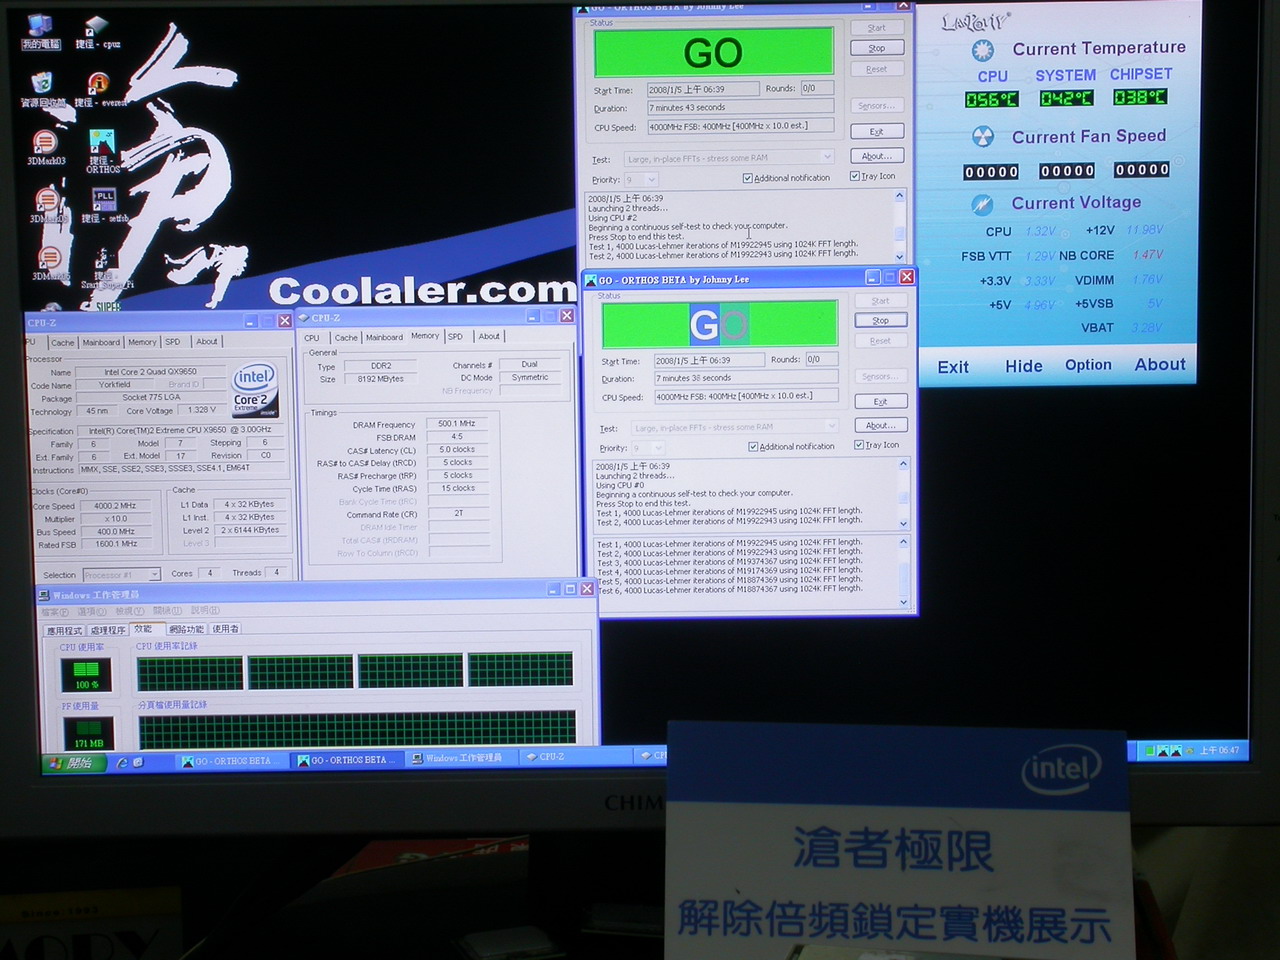This screenshot has width=1280, height=960.
Task: Click the CPU temperature readout 056°C
Action: click(x=991, y=99)
